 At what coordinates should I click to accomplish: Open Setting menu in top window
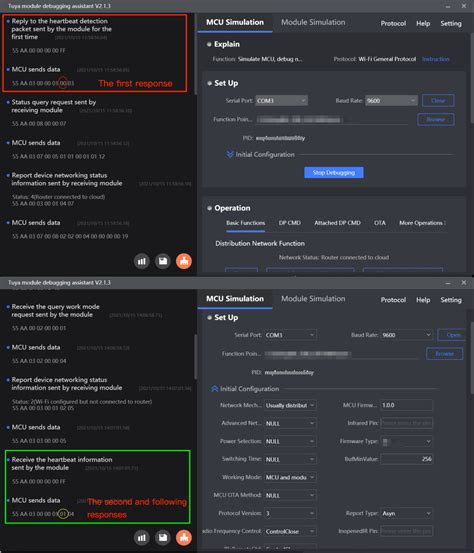[x=451, y=23]
